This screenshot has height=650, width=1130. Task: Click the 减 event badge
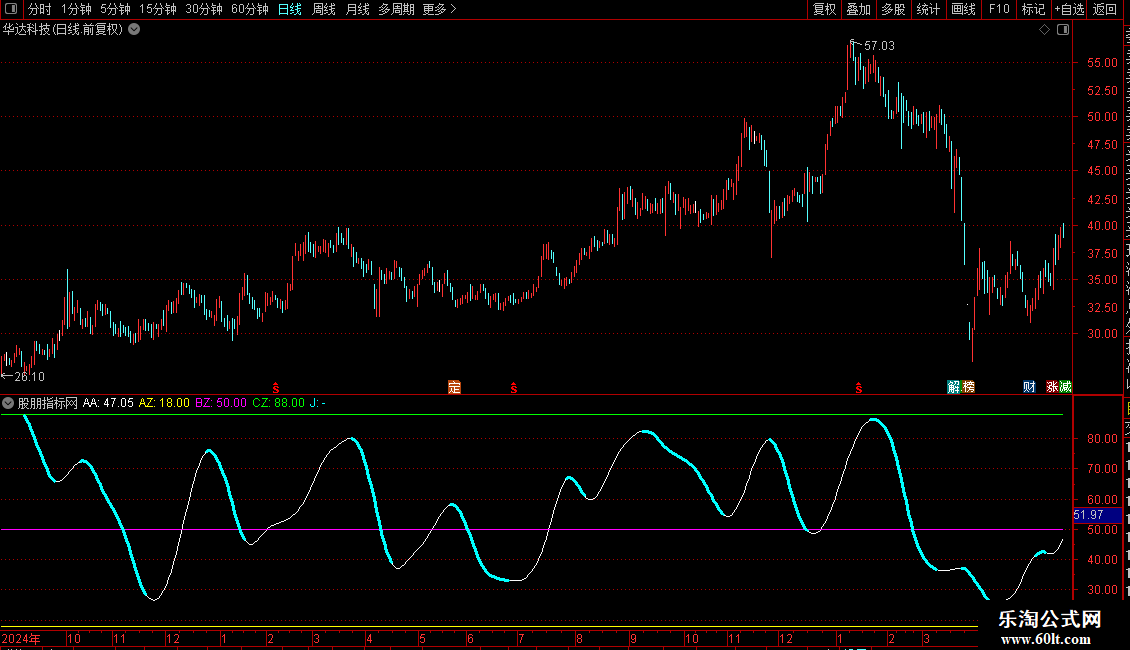click(1065, 387)
